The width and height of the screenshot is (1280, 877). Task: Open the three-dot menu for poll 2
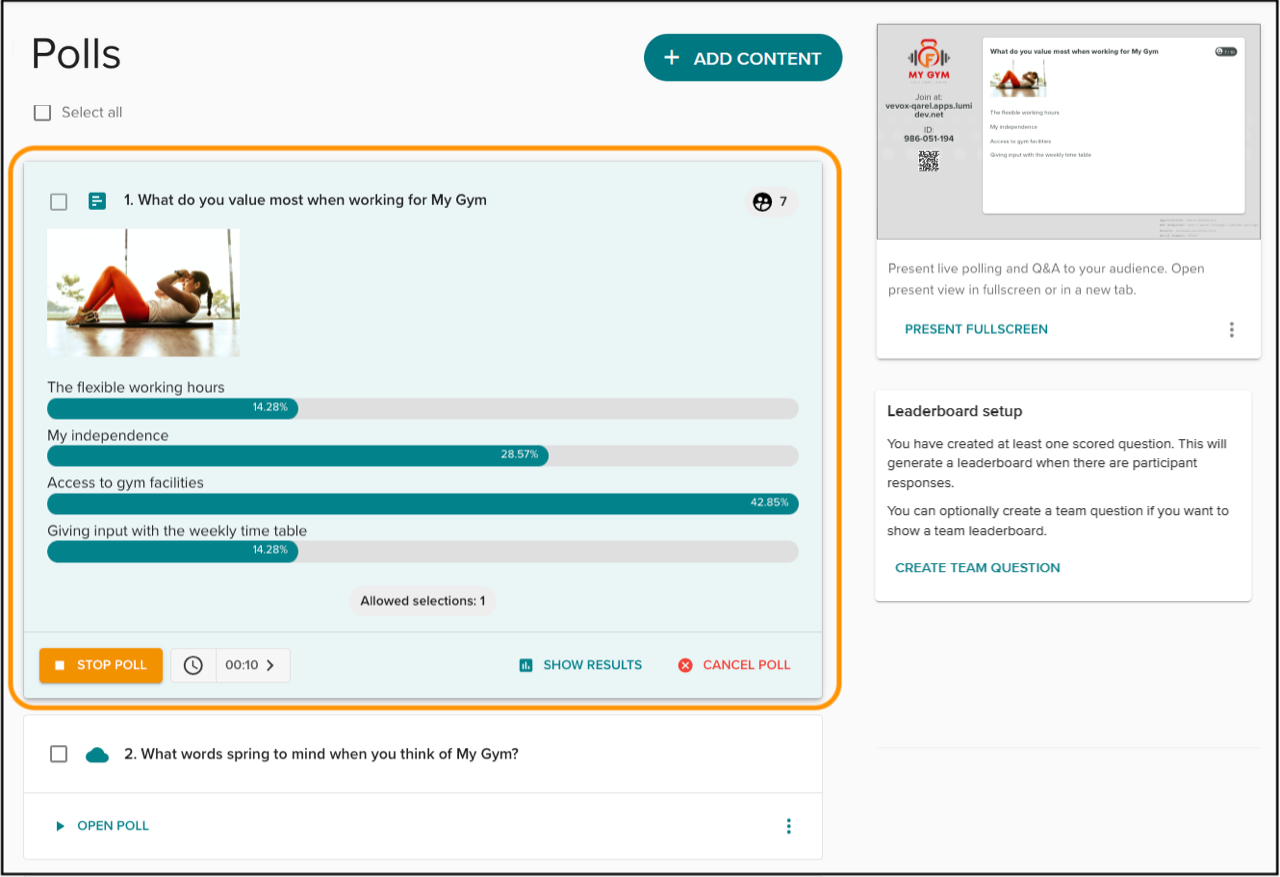click(788, 826)
